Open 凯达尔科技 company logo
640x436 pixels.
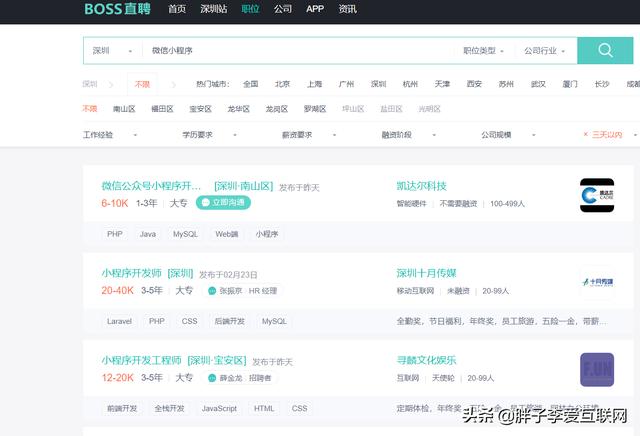pyautogui.click(x=596, y=195)
